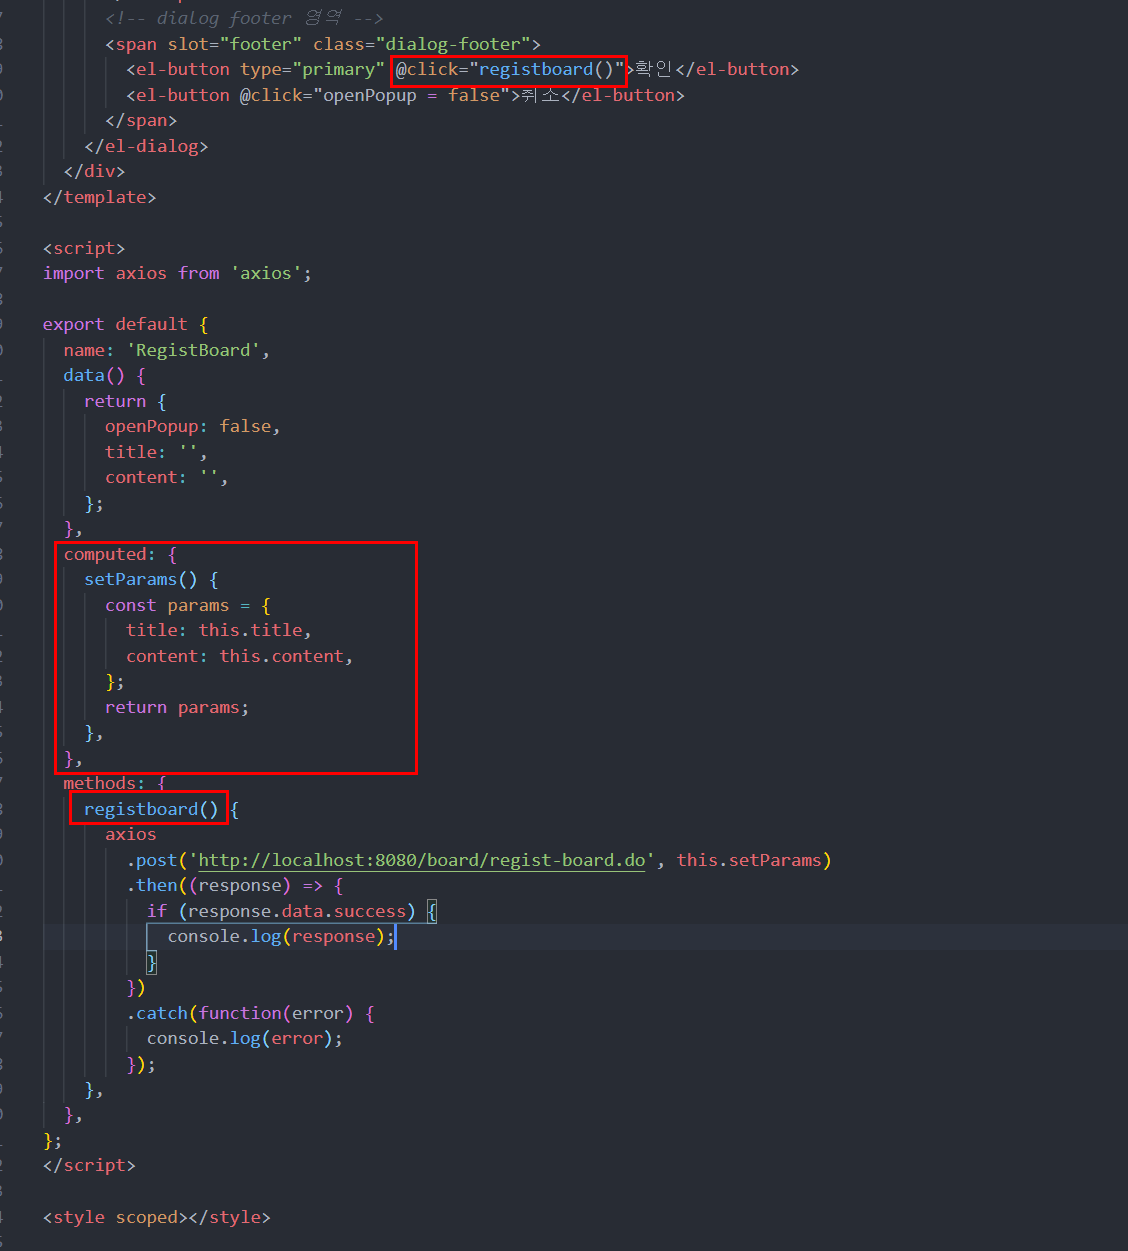This screenshot has height=1251, width=1128.
Task: Click setParams() computed declaration
Action: (151, 579)
